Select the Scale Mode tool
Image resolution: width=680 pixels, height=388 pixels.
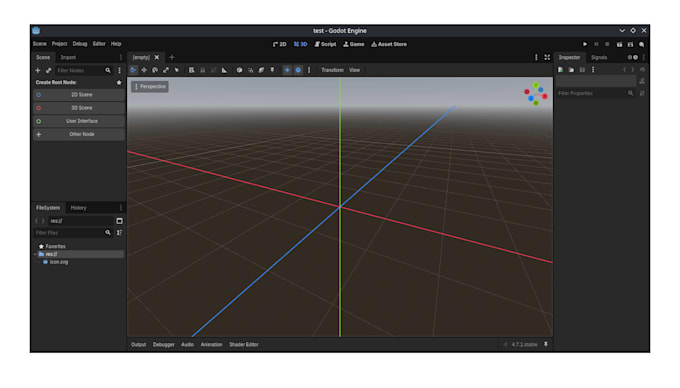click(166, 70)
